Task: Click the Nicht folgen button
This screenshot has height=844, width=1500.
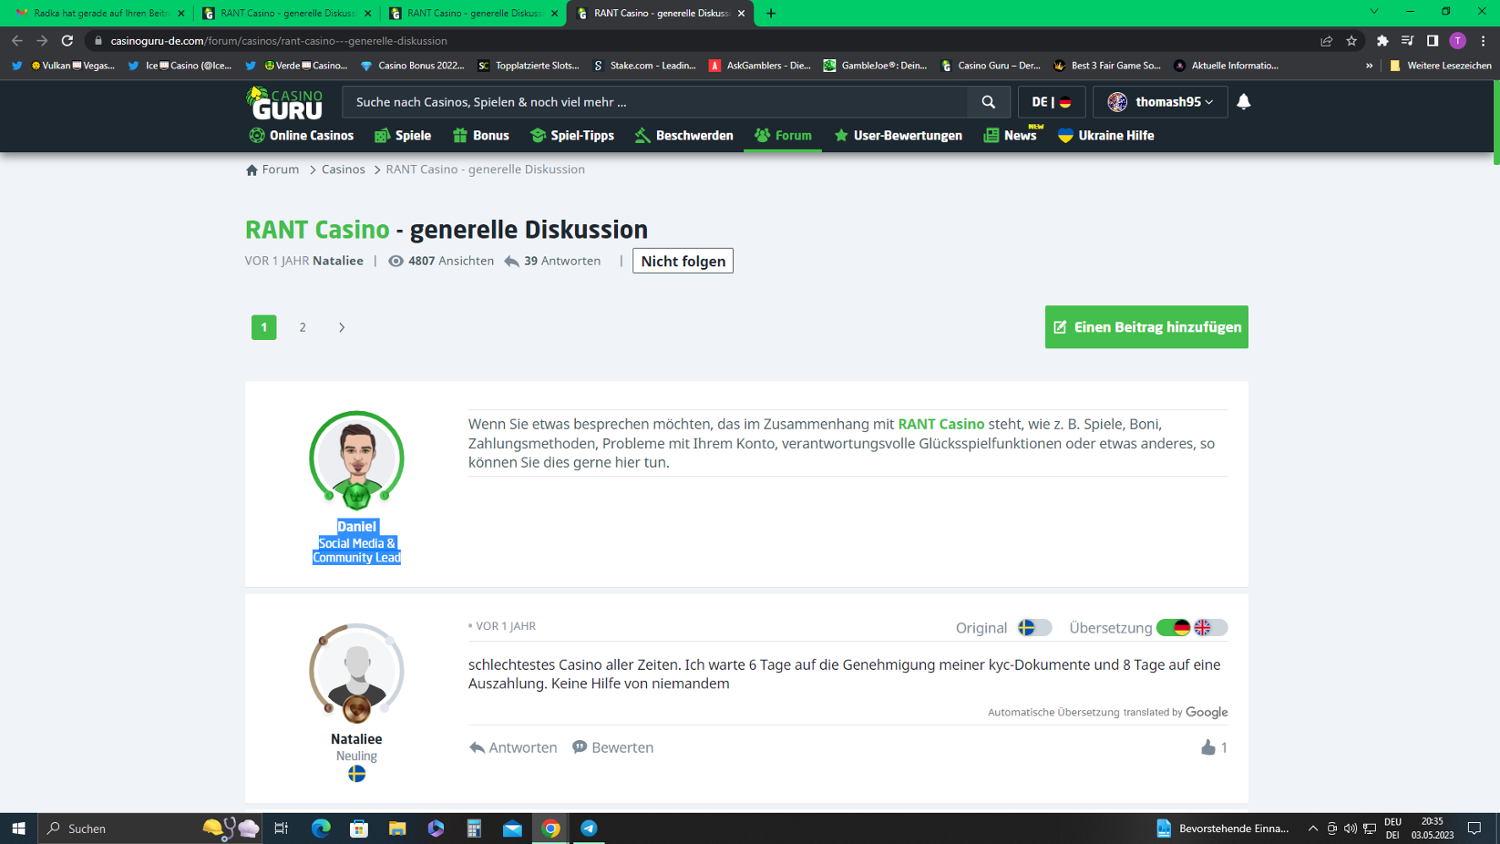Action: [683, 261]
